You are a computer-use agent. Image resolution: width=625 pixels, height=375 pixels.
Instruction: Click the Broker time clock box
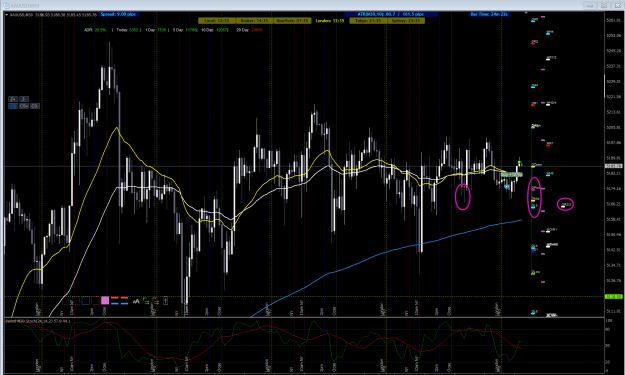click(254, 21)
